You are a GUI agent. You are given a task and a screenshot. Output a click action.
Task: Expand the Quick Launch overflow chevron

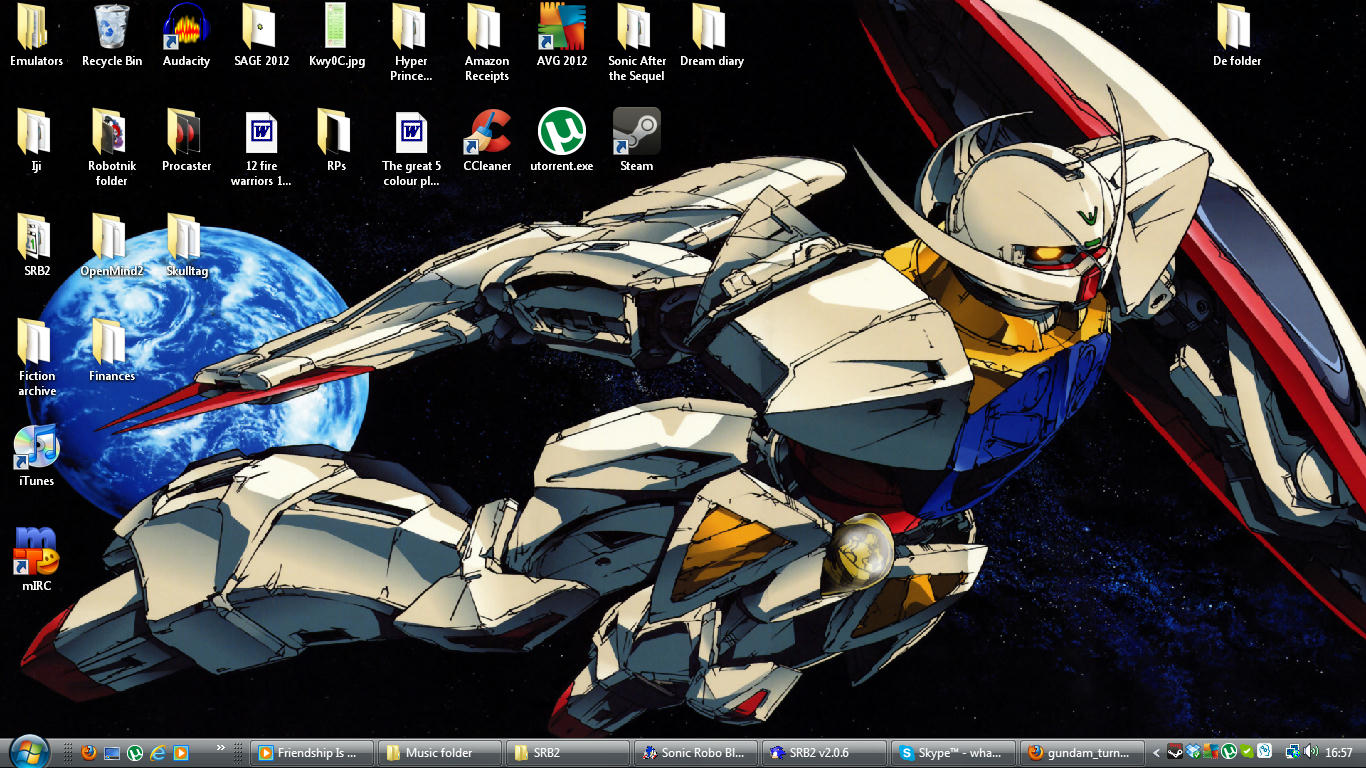tap(221, 747)
